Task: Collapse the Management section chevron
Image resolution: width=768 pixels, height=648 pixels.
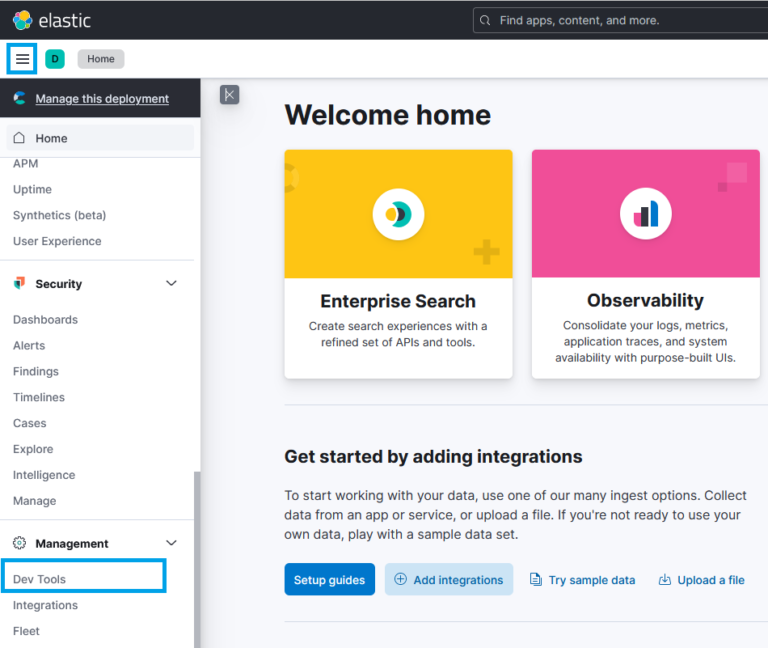Action: [x=171, y=543]
